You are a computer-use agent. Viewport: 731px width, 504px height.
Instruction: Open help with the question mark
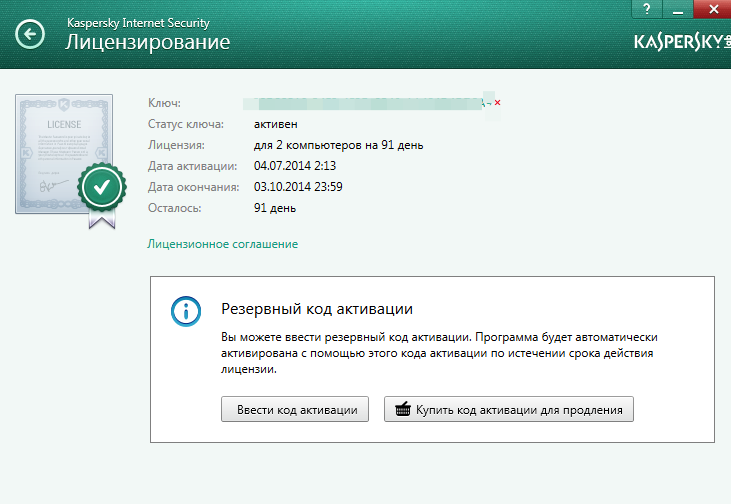[647, 9]
